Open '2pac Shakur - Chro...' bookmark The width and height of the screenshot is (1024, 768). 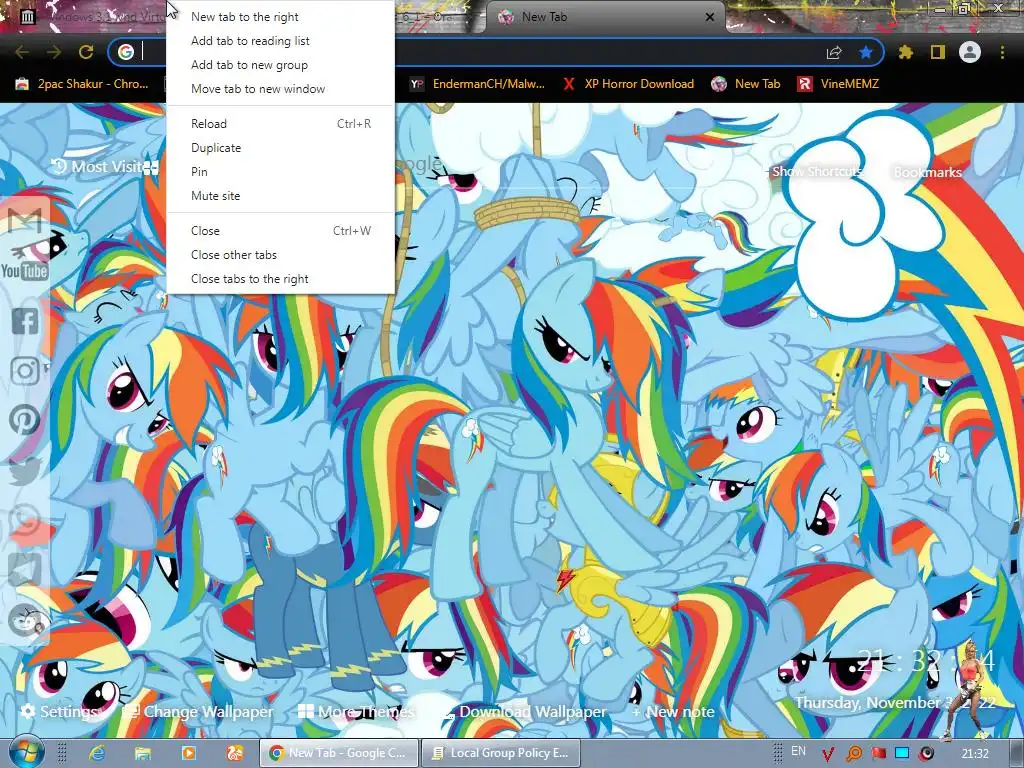82,84
